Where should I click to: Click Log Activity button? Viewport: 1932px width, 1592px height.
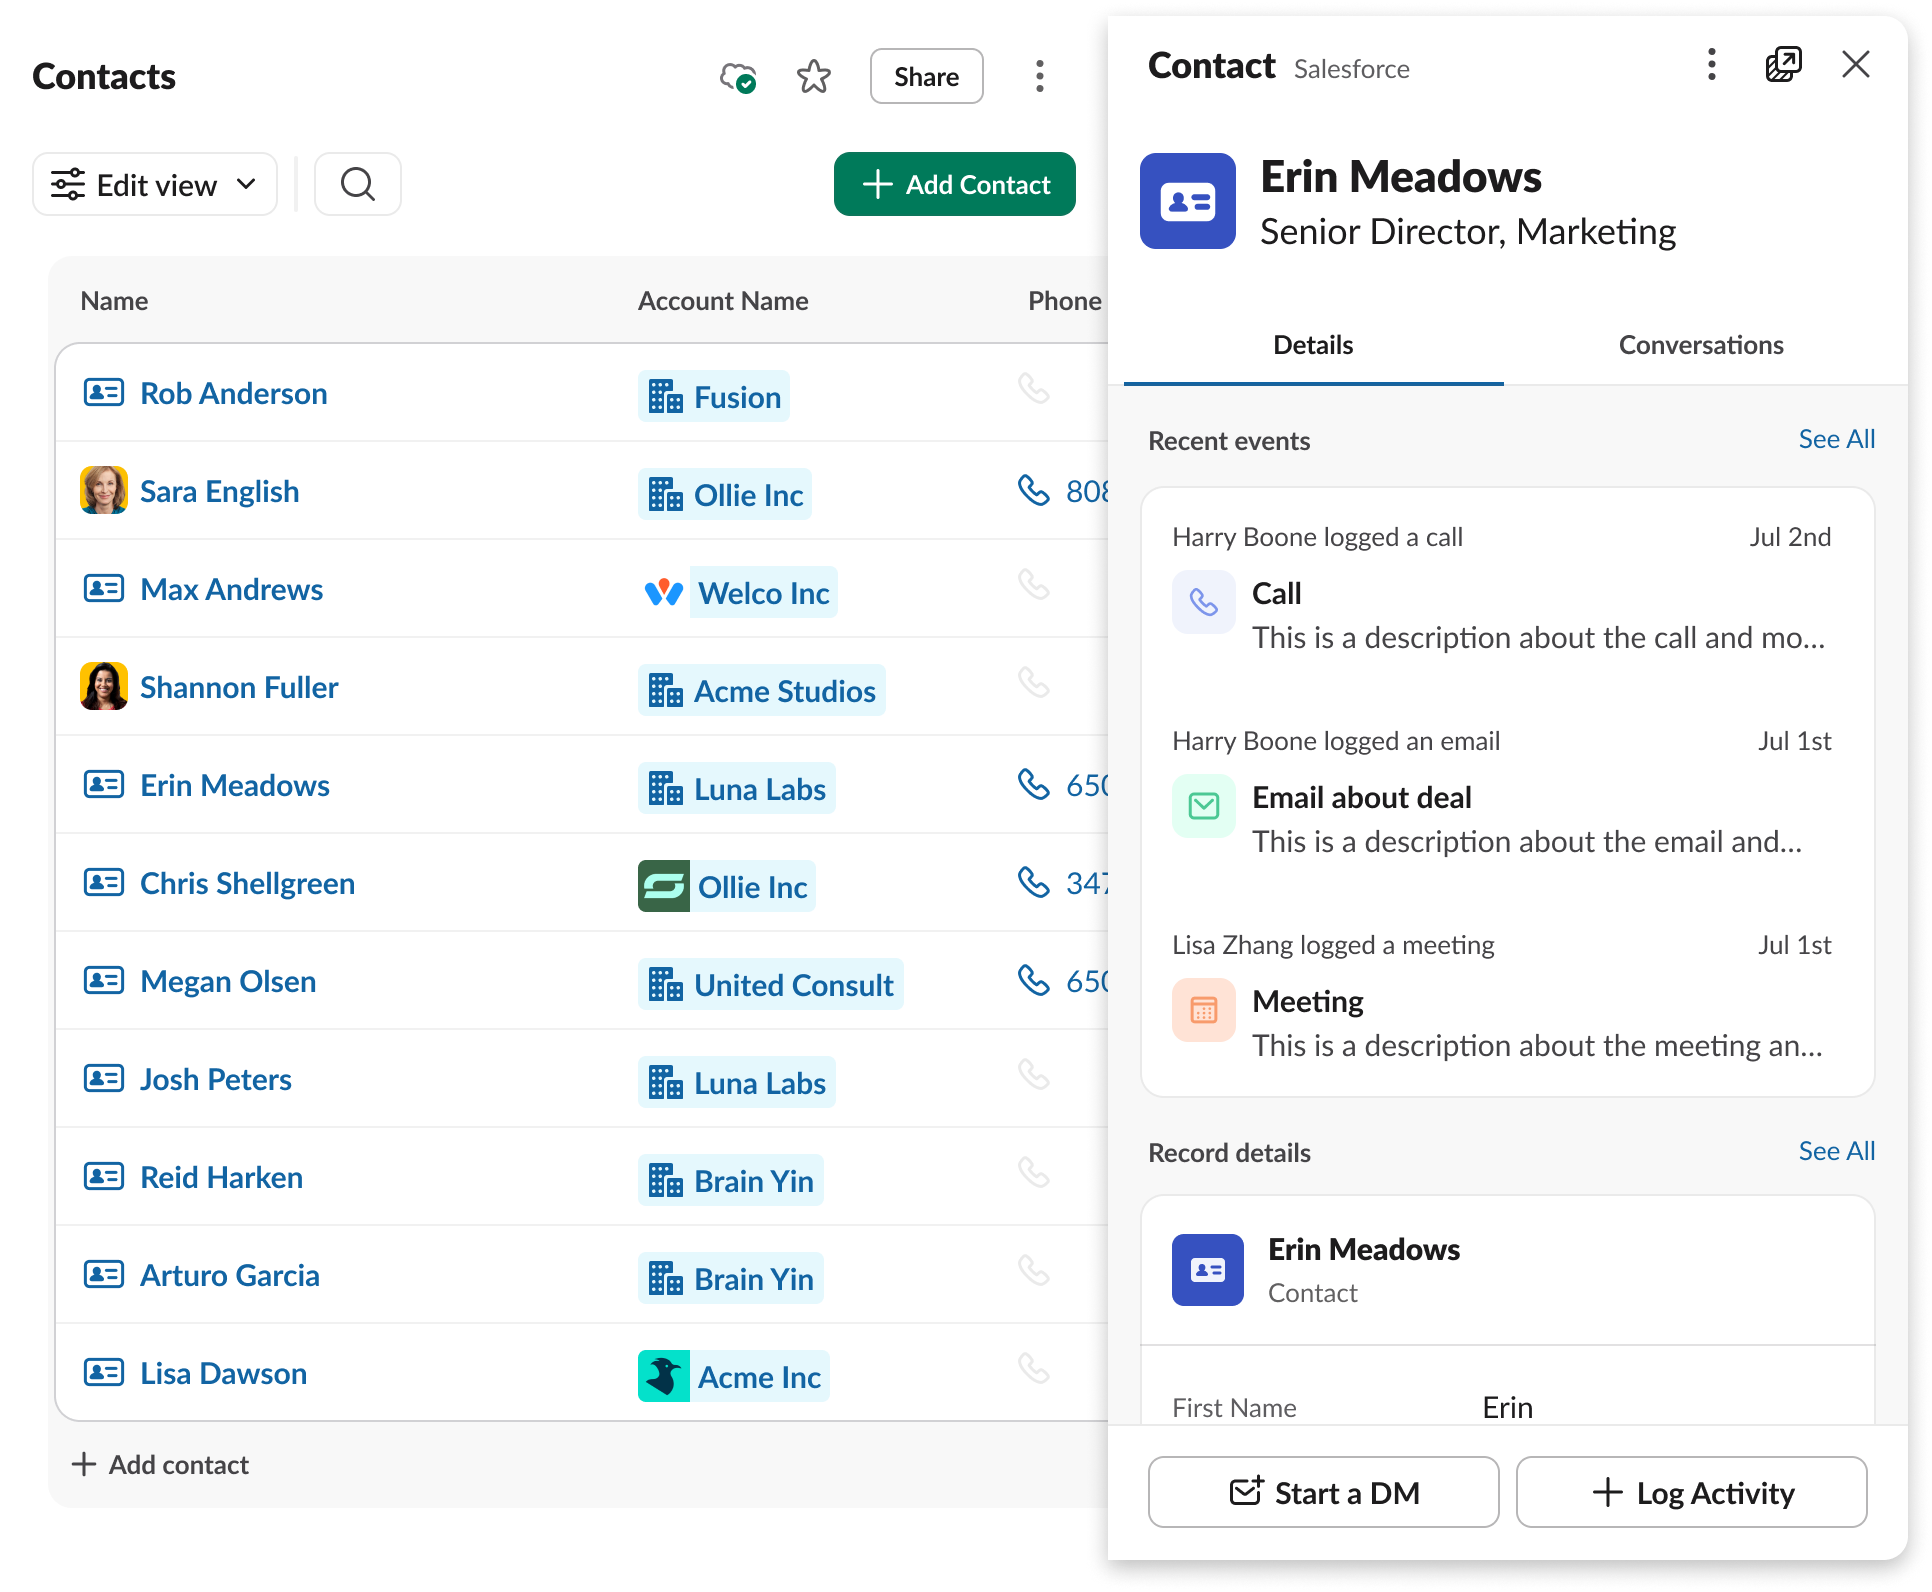[1691, 1492]
